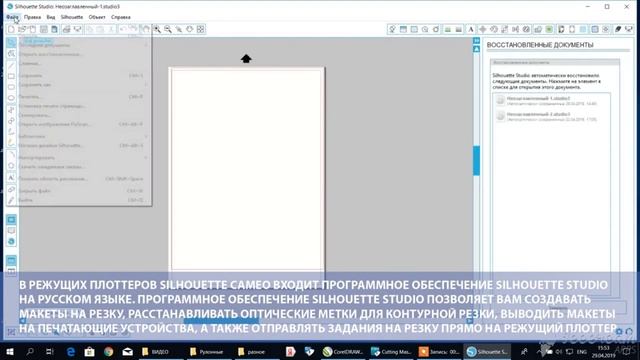Open the Правка menu
Viewport: 640px width, 360px height.
coord(32,17)
